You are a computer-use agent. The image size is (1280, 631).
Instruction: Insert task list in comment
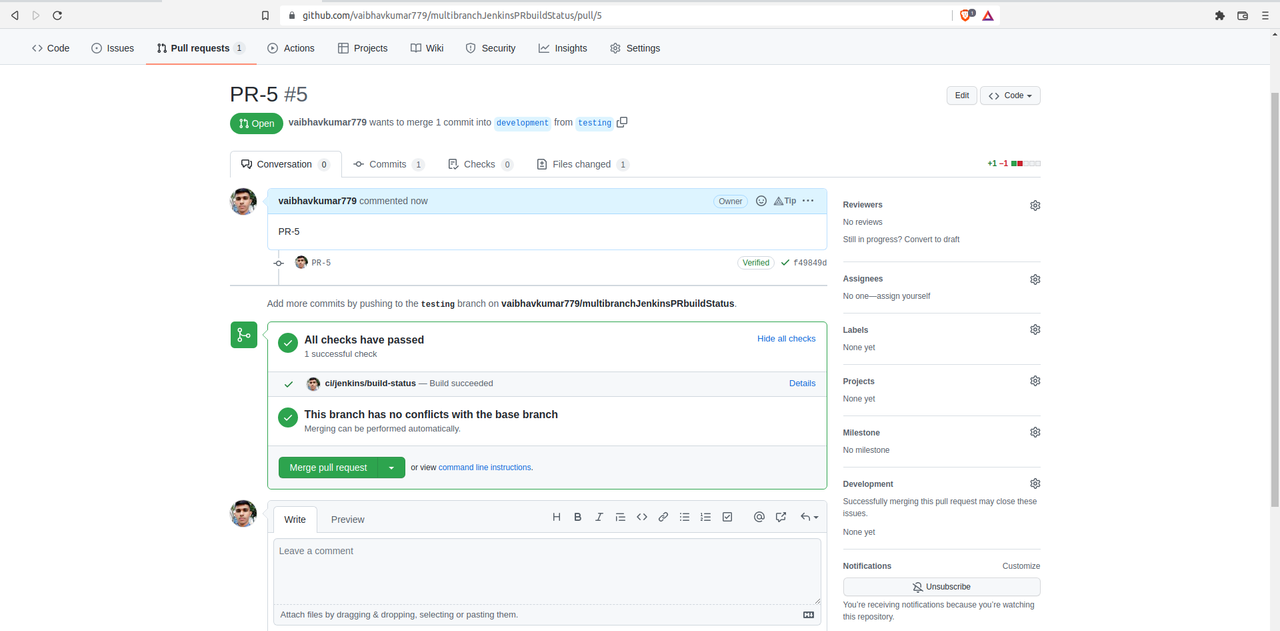pos(727,517)
